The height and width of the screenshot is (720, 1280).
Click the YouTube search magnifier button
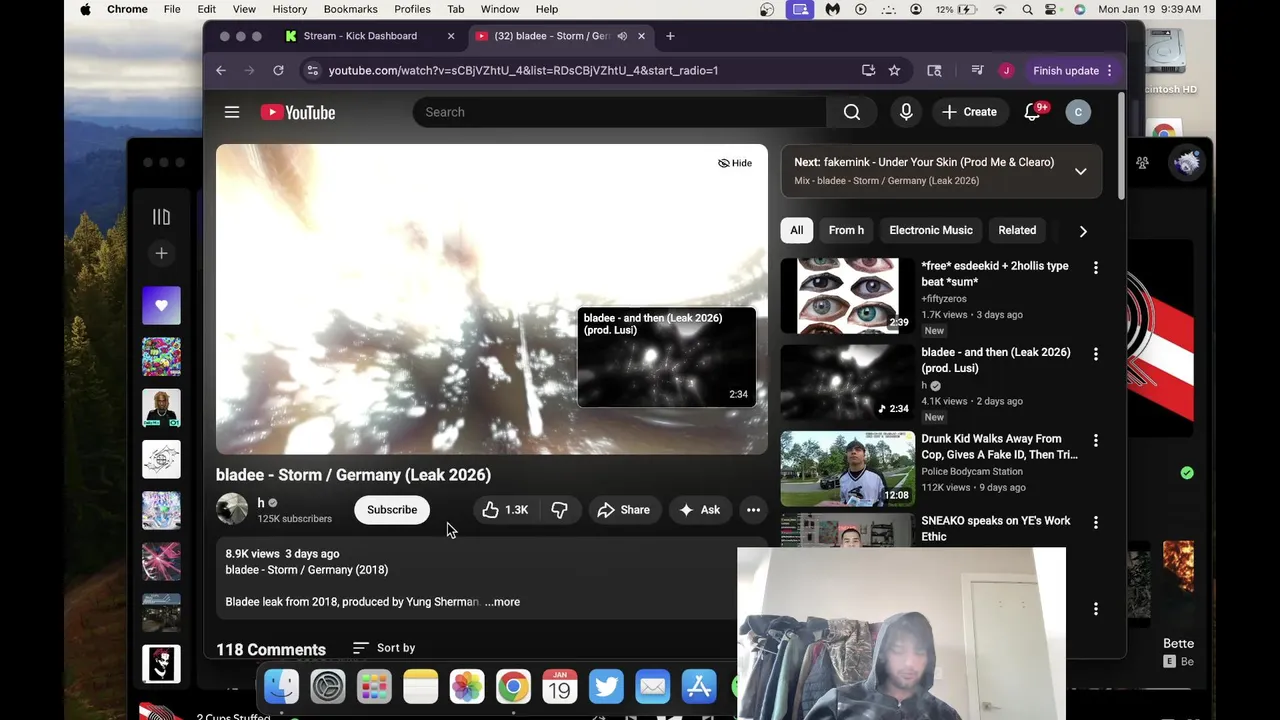point(852,112)
